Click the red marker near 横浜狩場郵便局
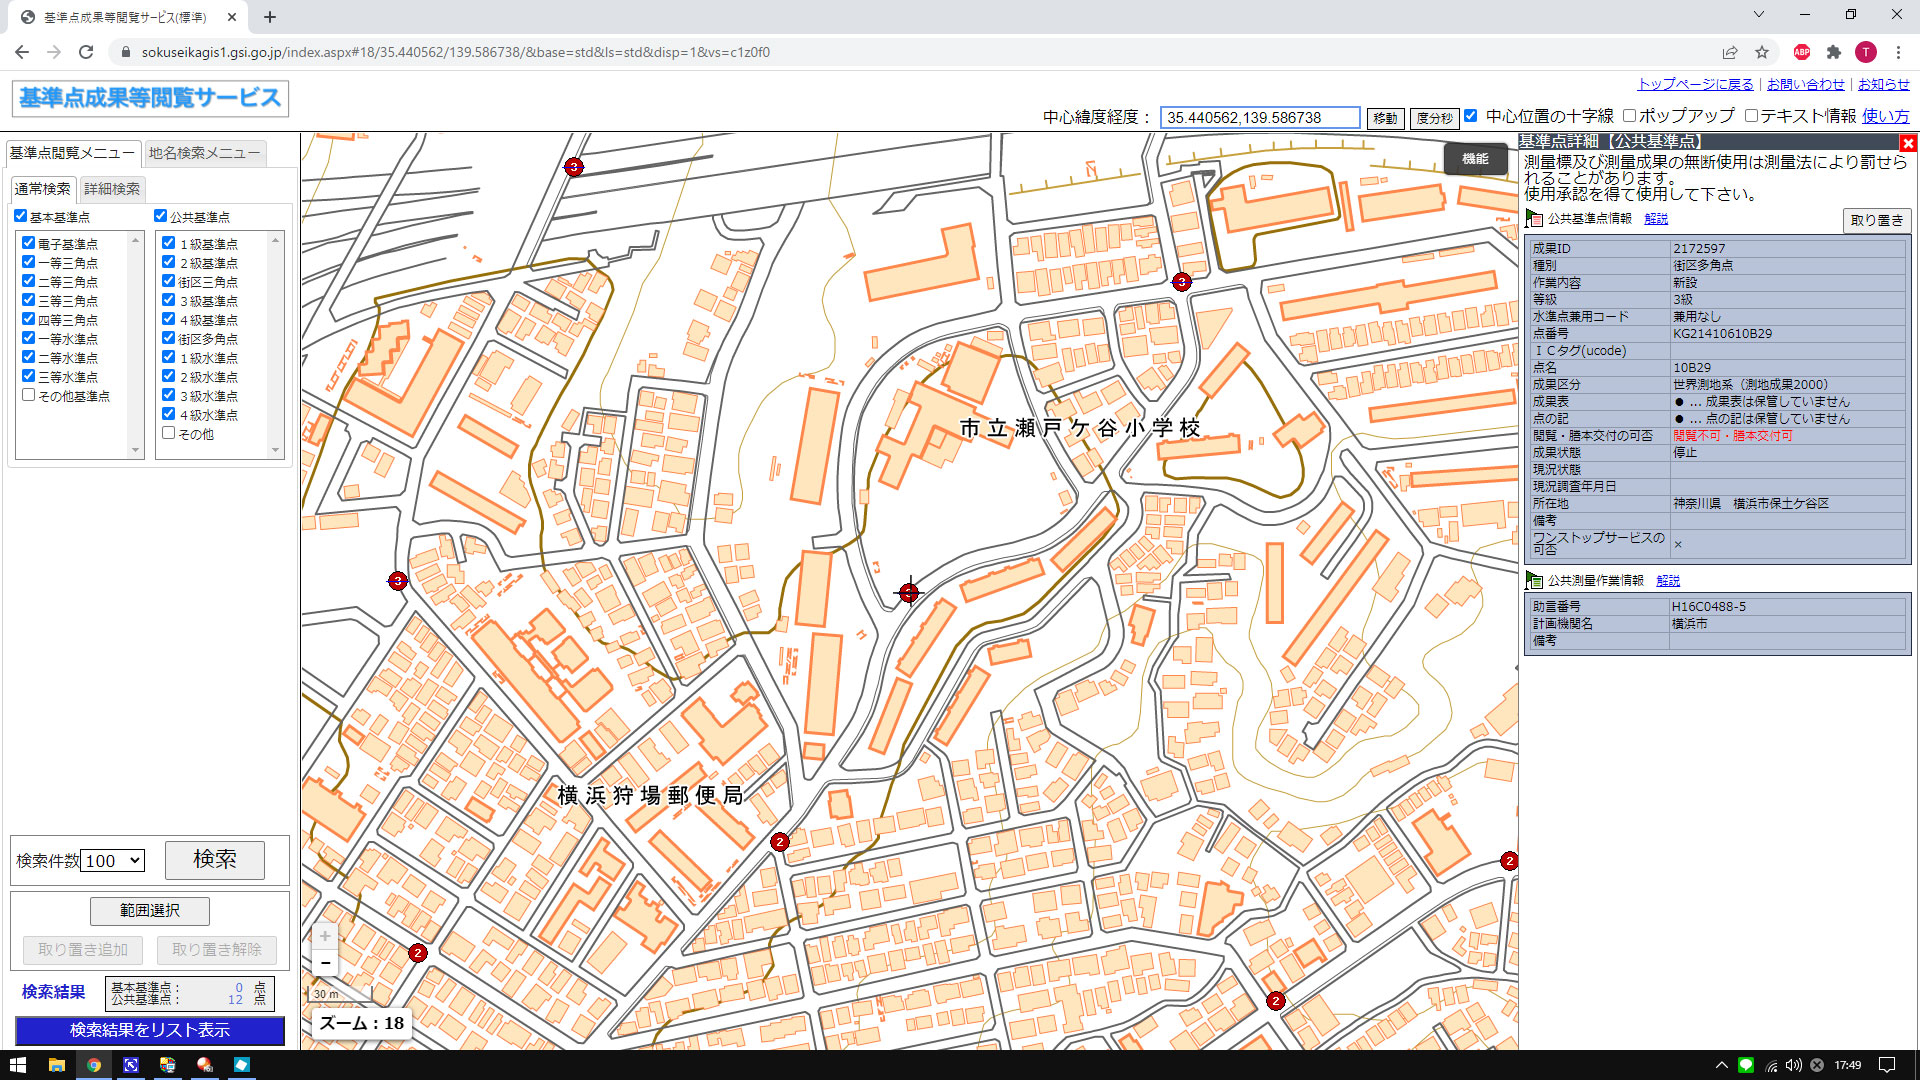 click(x=780, y=842)
